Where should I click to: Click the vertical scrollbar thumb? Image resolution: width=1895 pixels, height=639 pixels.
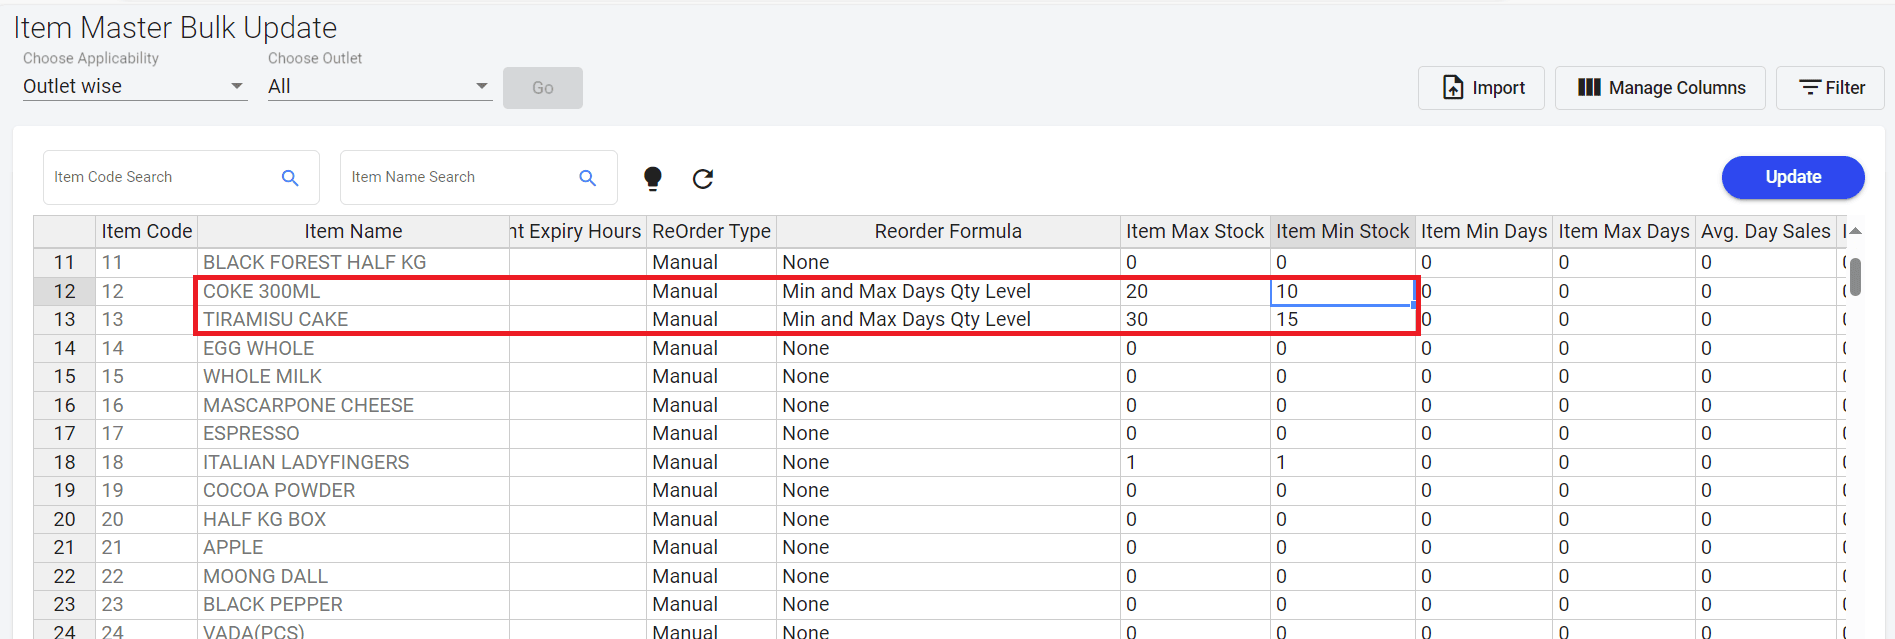[1855, 277]
